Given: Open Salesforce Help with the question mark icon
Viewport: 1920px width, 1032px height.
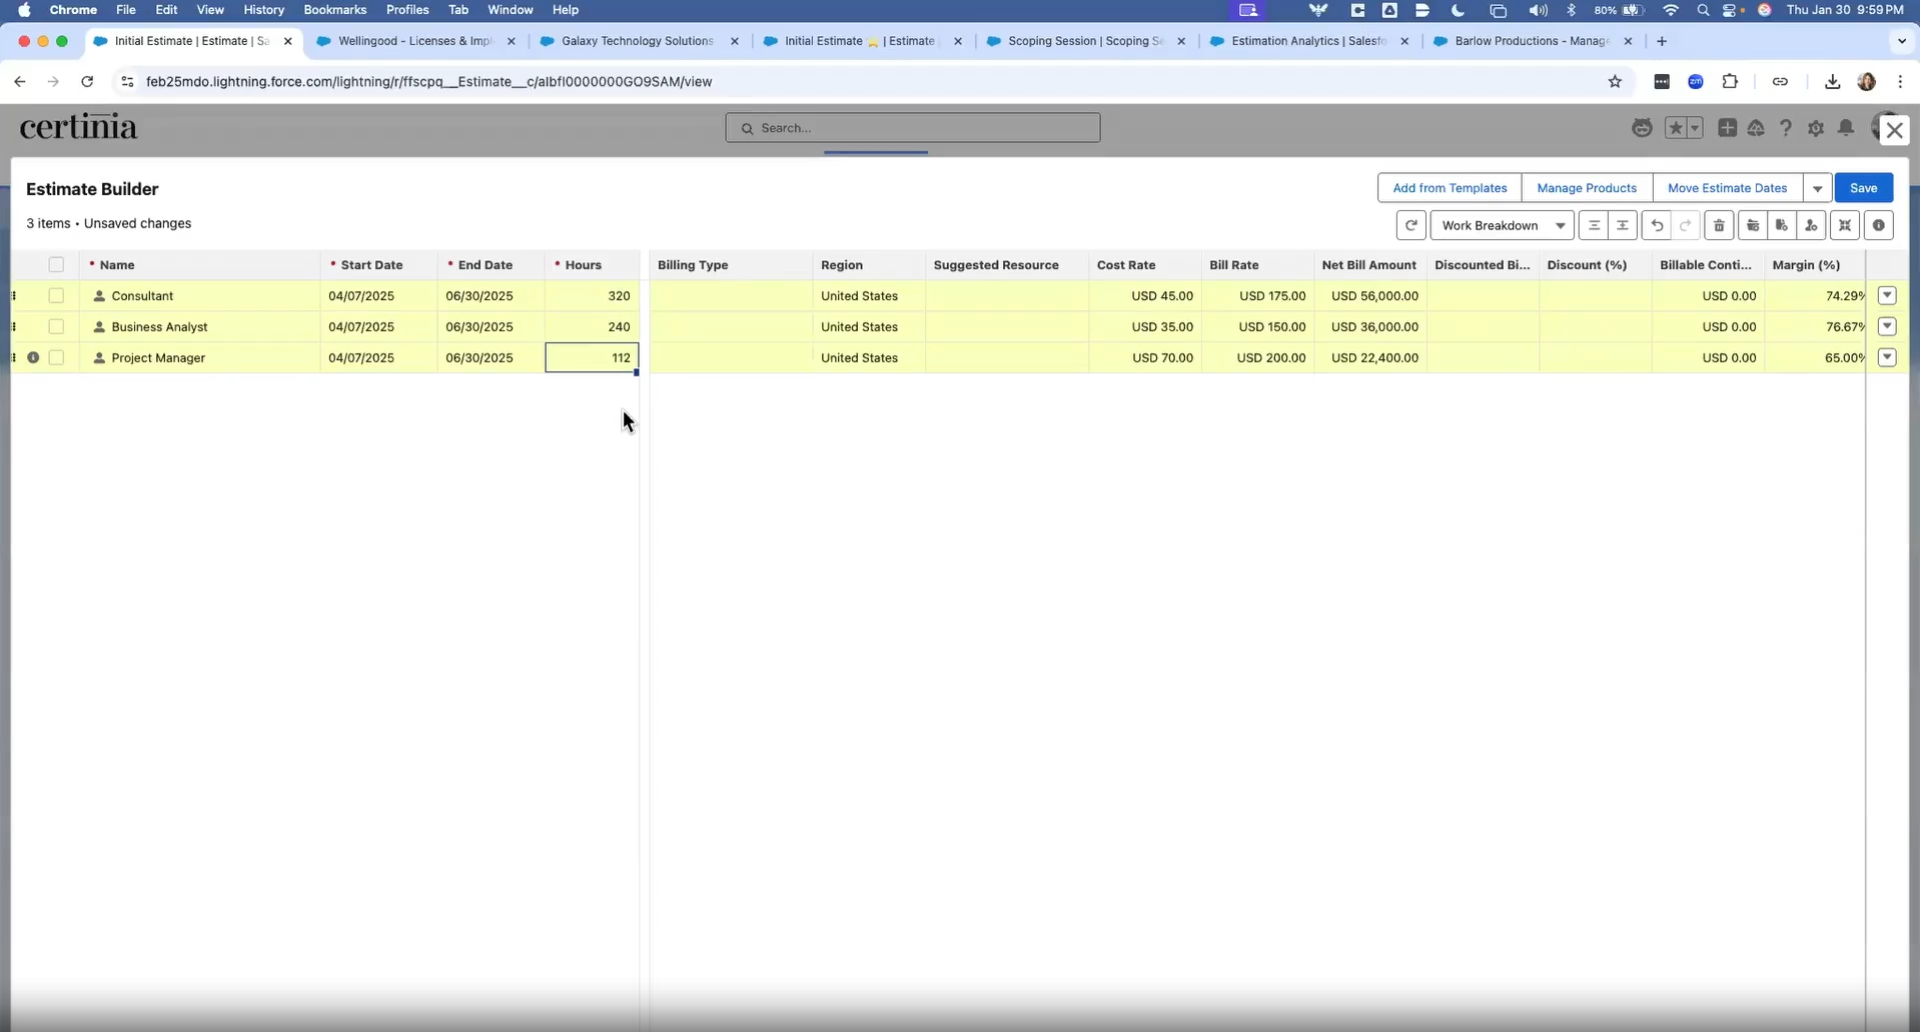Looking at the screenshot, I should coord(1787,128).
